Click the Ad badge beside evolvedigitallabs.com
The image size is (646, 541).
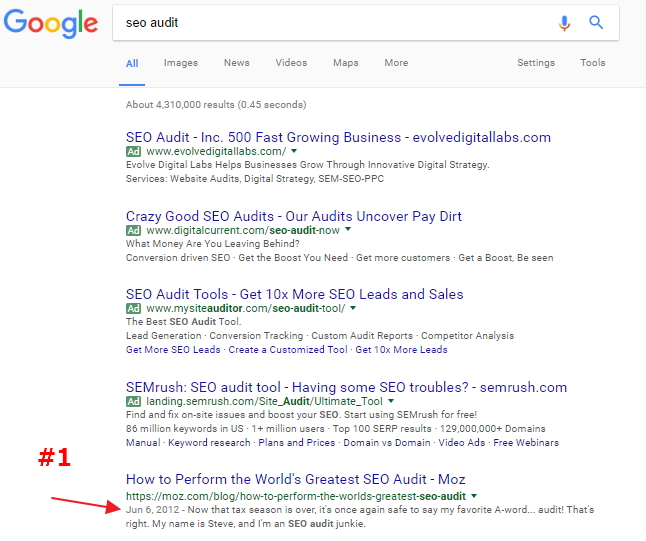(133, 152)
